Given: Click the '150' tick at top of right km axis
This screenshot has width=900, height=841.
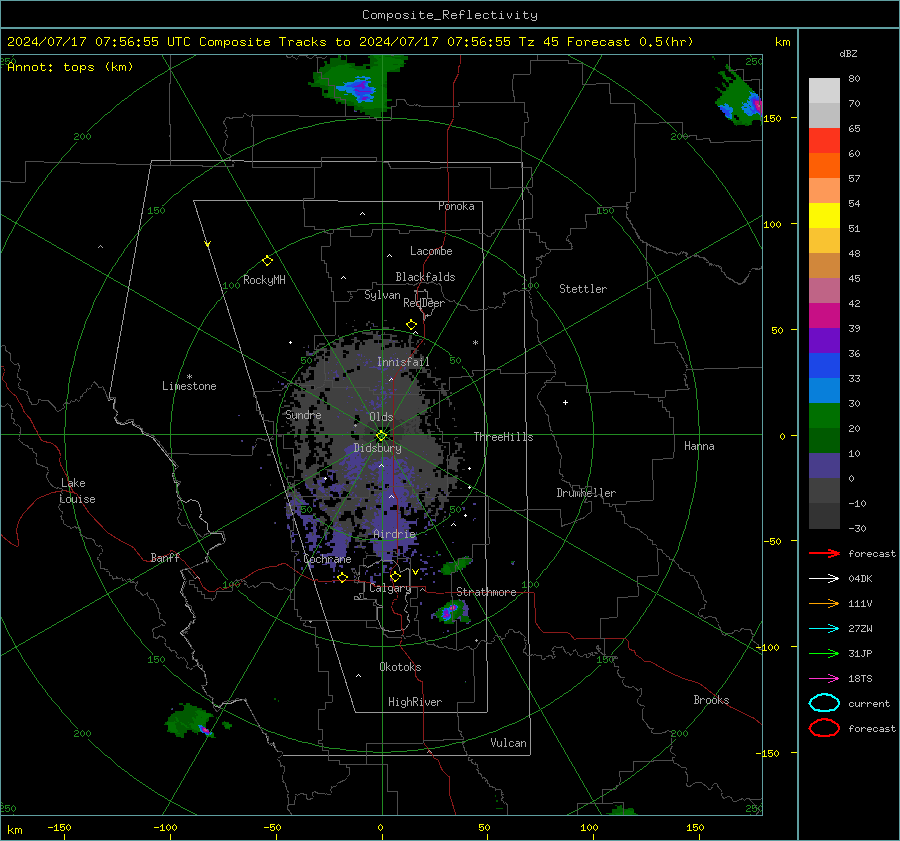Looking at the screenshot, I should point(772,118).
